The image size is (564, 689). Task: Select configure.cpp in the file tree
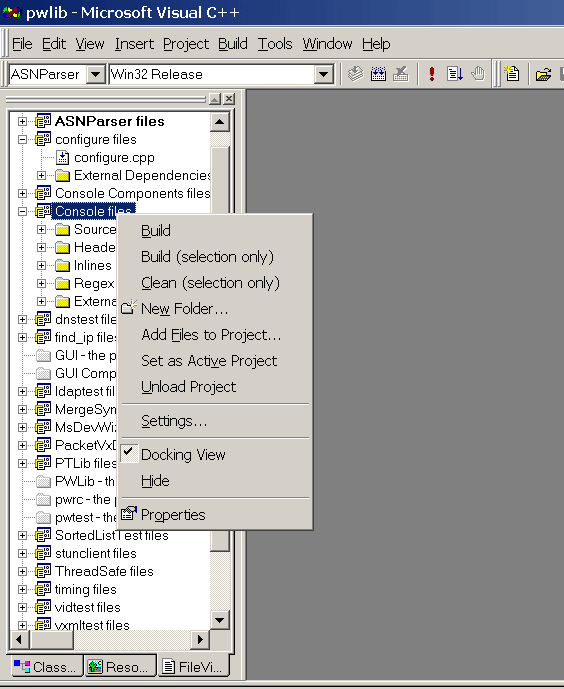coord(114,157)
